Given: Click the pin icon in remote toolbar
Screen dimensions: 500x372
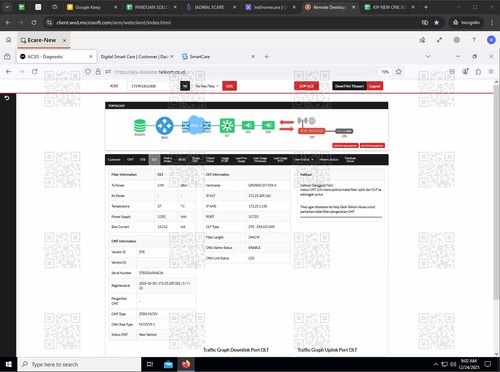Looking at the screenshot, I should 422,40.
